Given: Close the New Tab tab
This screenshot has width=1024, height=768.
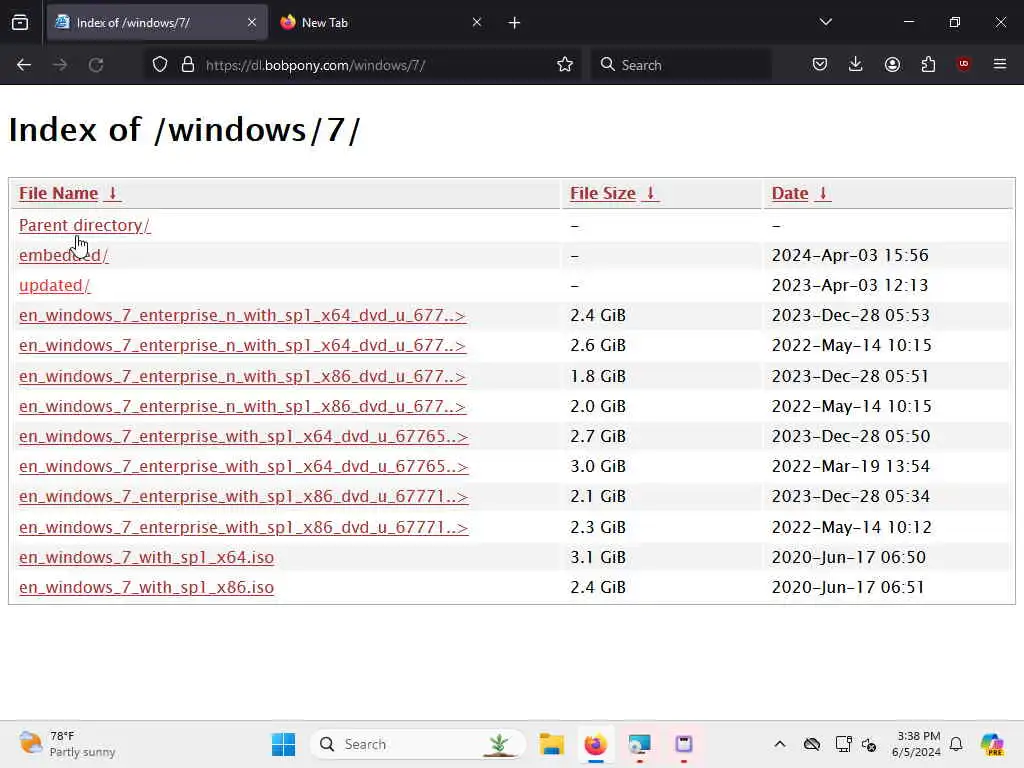Looking at the screenshot, I should [x=477, y=22].
